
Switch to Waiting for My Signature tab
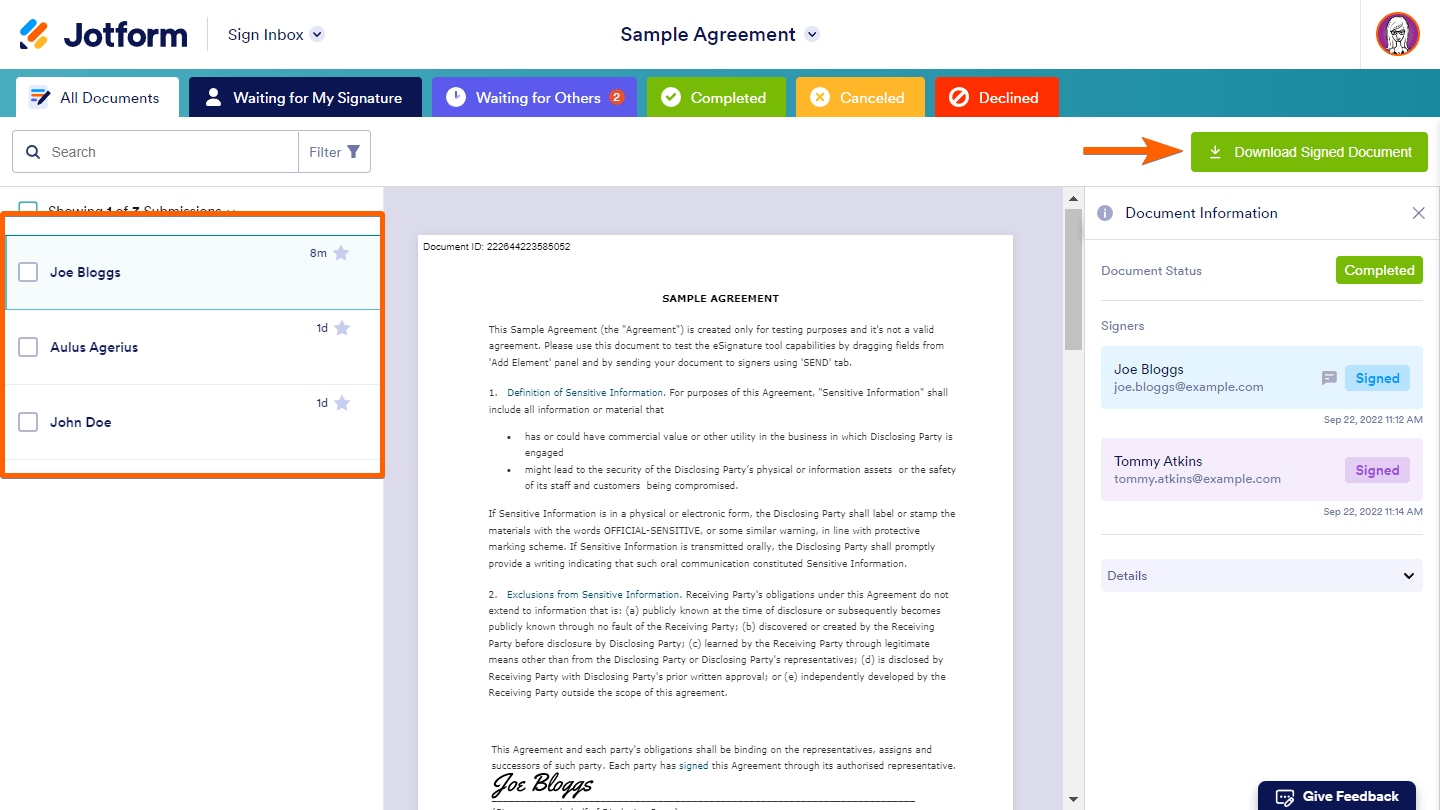(x=305, y=98)
